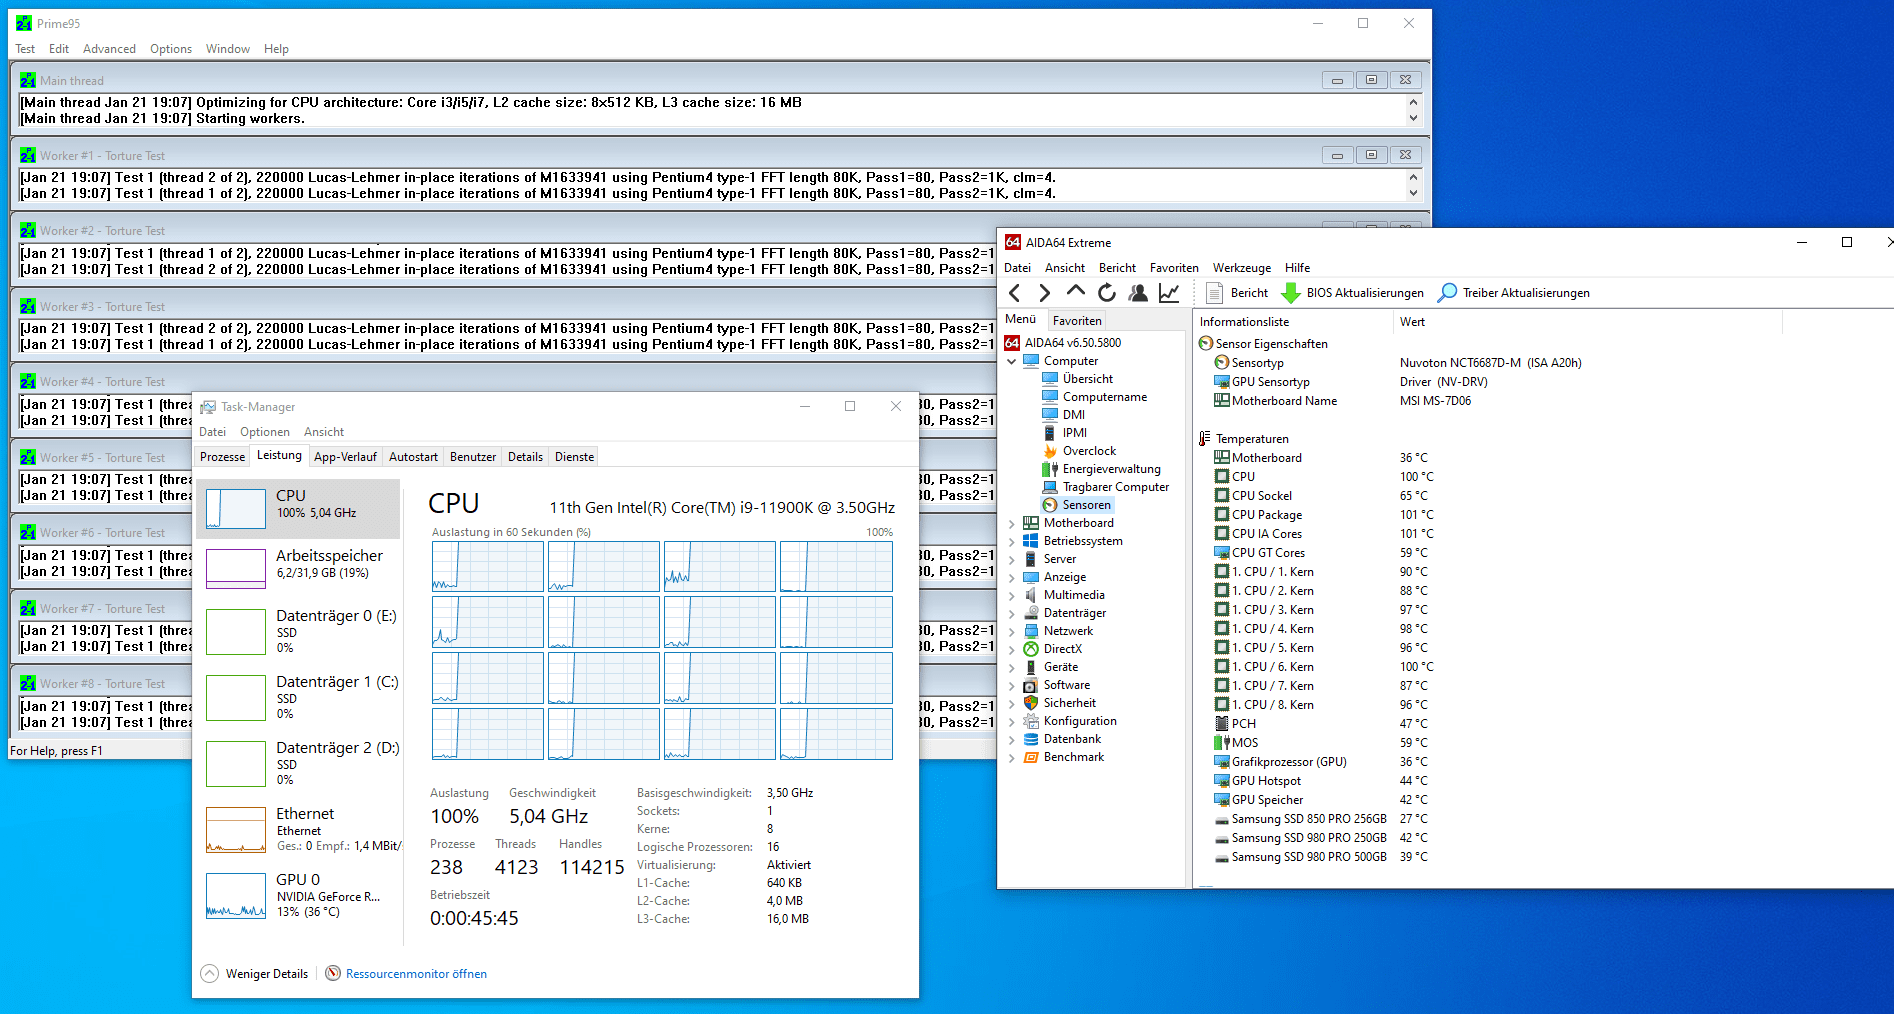Screen dimensions: 1894x1014
Task: Select Software in the AIDA64 tree
Action: tap(1066, 685)
